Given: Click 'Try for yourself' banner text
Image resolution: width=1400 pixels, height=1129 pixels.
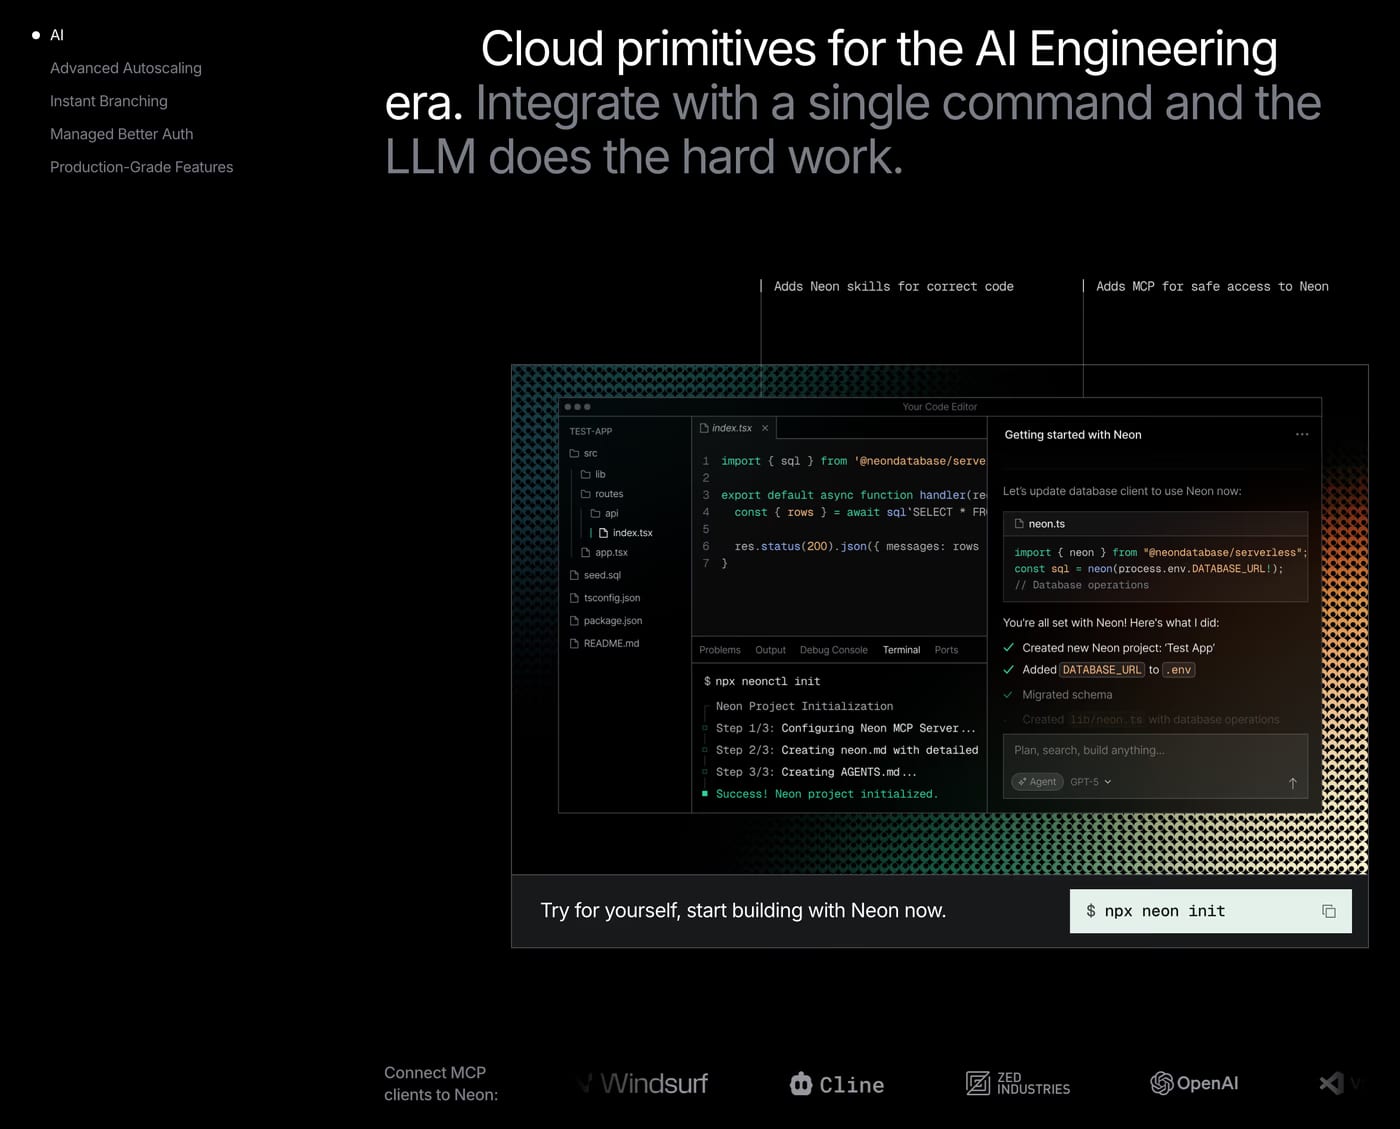Looking at the screenshot, I should pos(743,911).
